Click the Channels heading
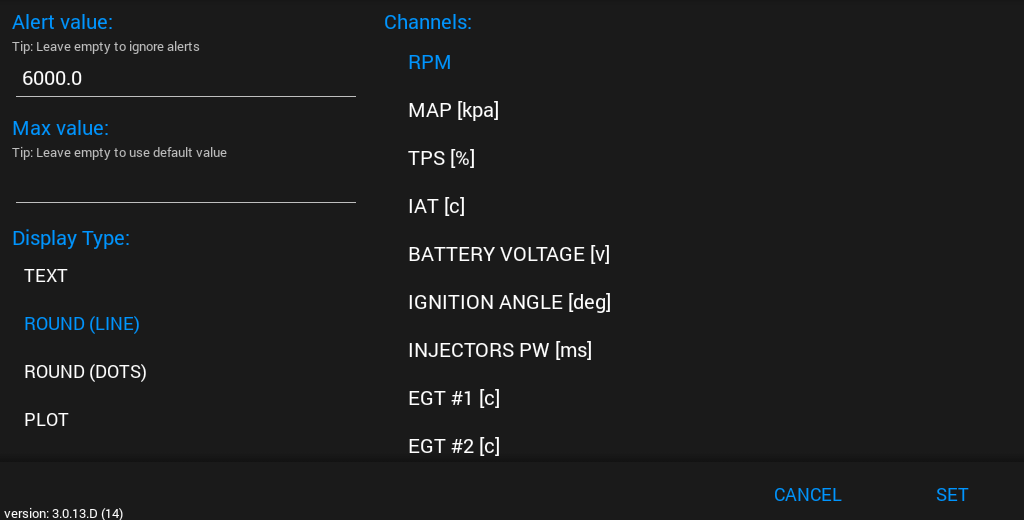This screenshot has width=1024, height=520. [428, 22]
